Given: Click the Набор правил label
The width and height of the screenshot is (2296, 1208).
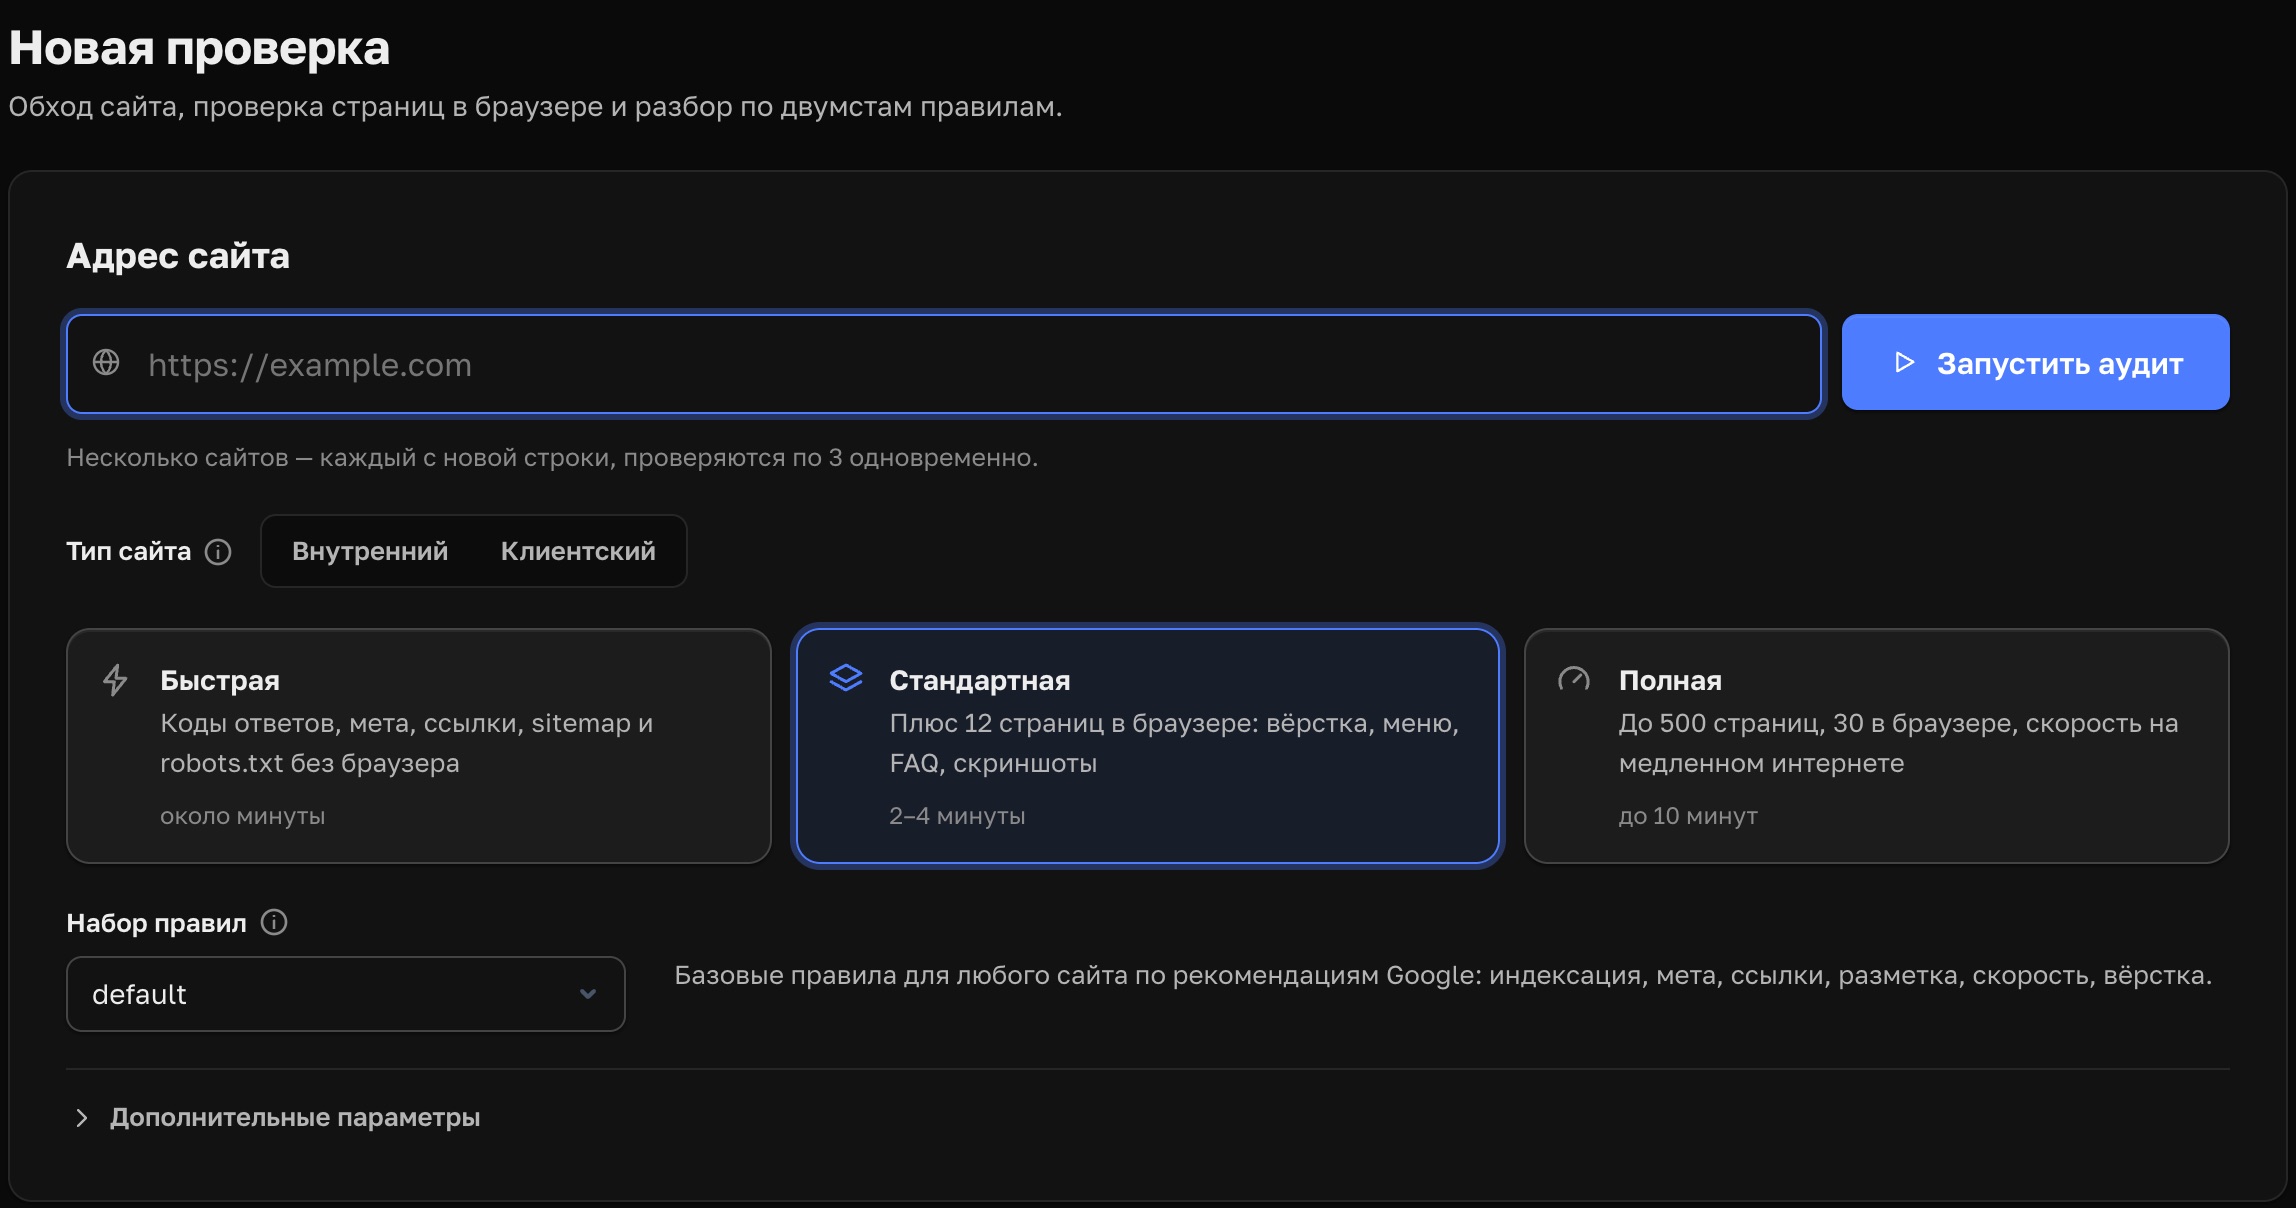Looking at the screenshot, I should coord(156,923).
